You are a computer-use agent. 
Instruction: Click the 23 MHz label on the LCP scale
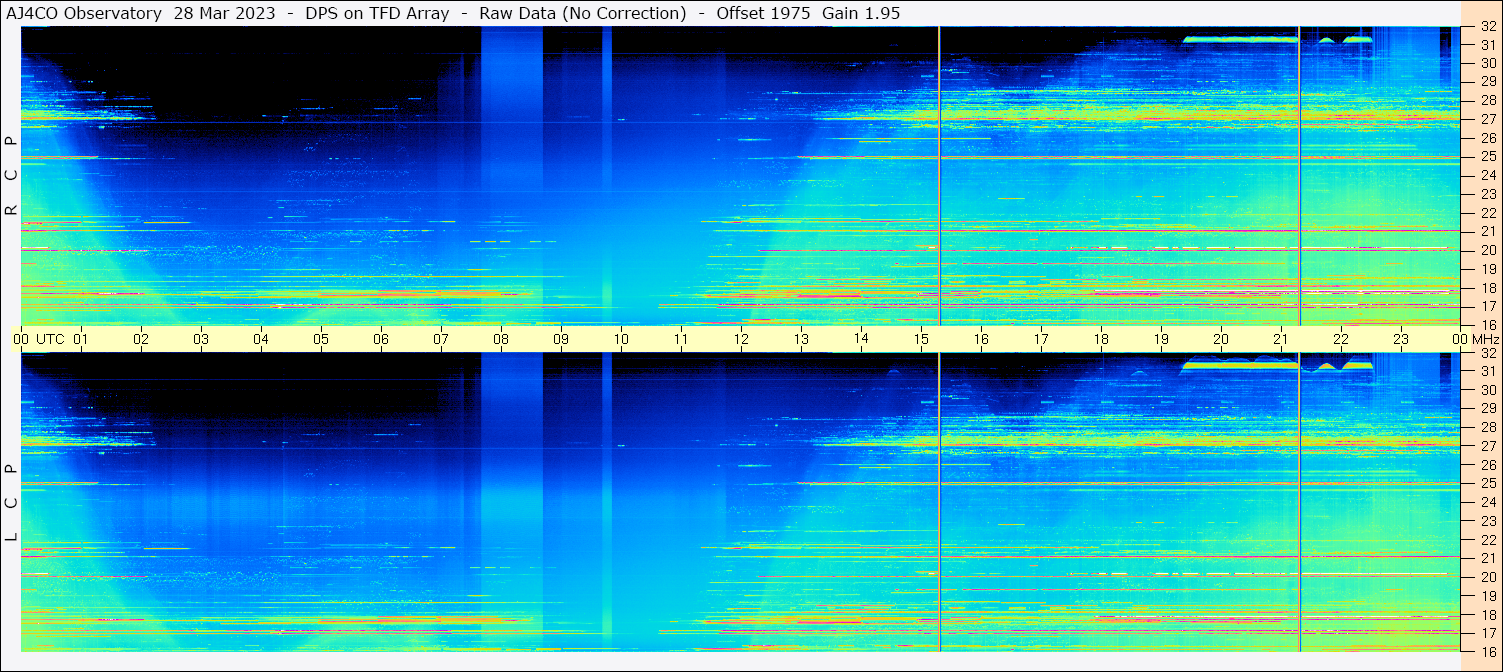1488,521
